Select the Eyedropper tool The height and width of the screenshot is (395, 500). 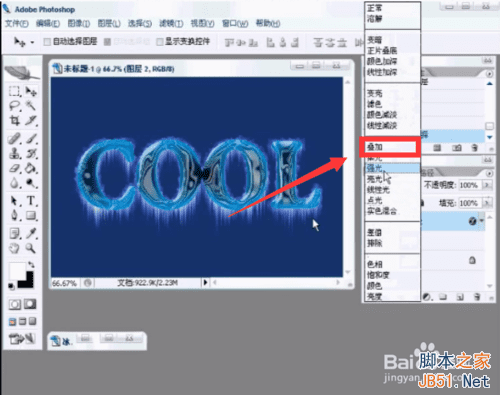[x=31, y=233]
